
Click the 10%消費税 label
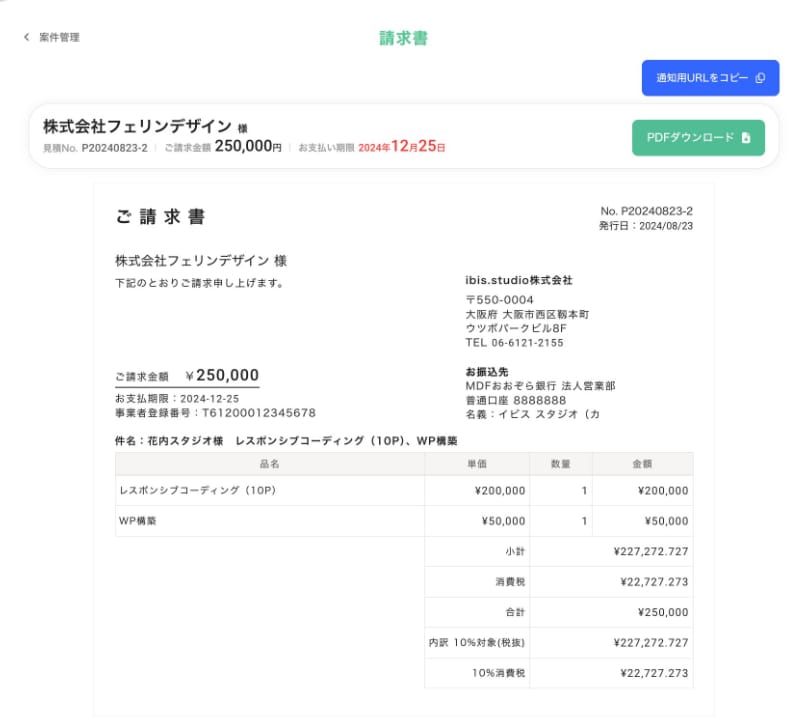(498, 673)
